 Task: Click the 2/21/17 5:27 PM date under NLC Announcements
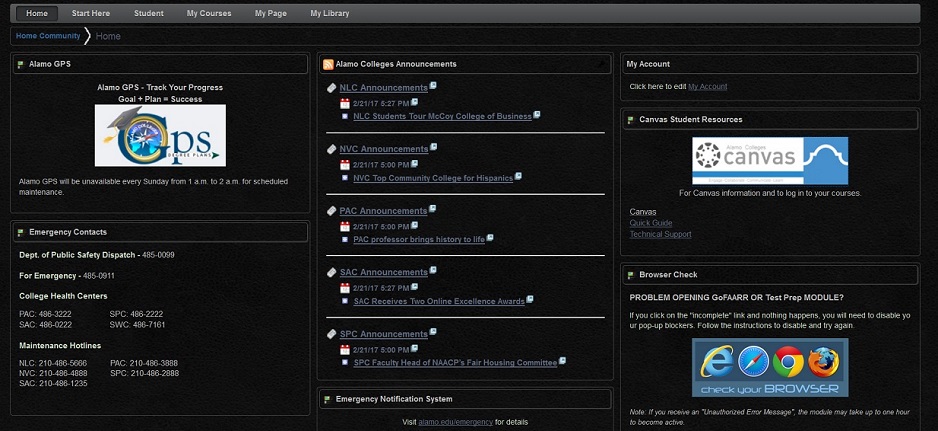381,104
